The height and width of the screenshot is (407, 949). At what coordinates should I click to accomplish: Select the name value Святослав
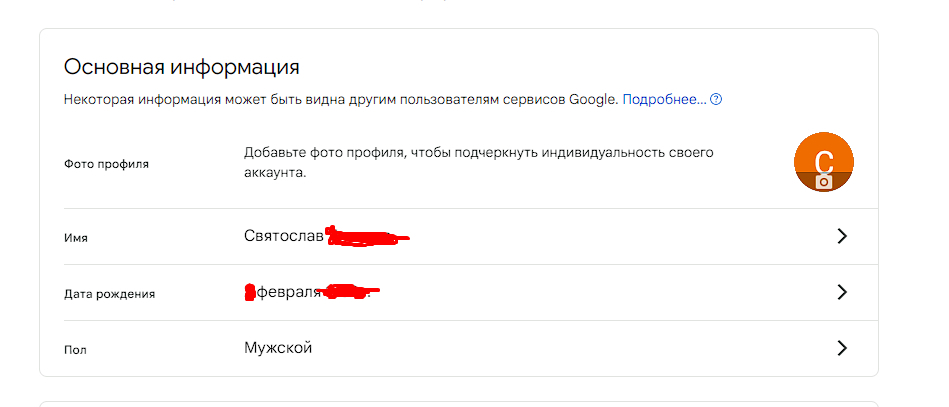[284, 236]
